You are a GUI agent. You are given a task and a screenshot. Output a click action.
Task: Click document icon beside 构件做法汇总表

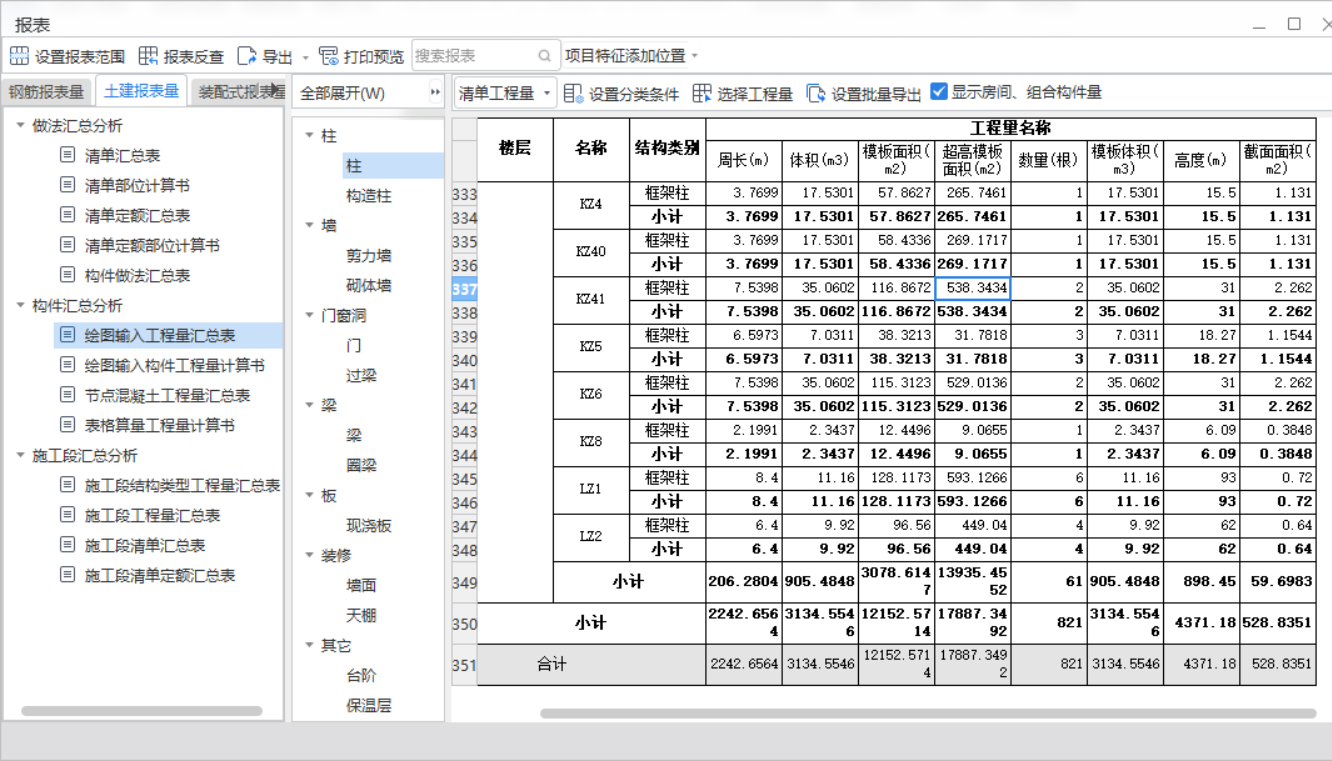pos(67,275)
